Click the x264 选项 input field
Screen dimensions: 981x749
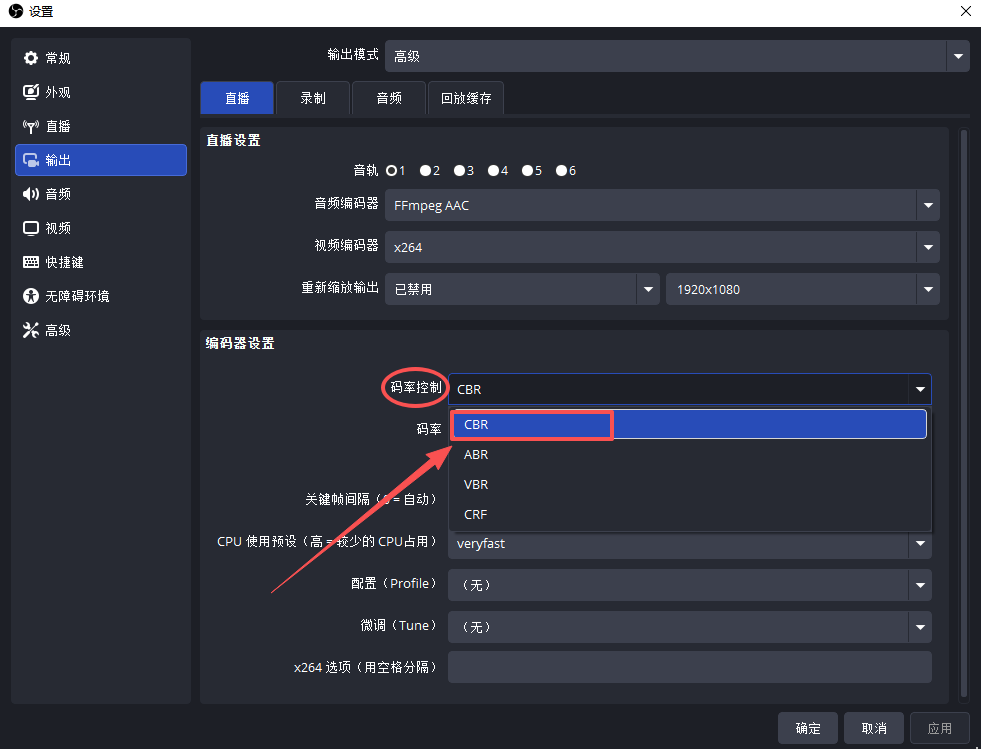pos(689,667)
